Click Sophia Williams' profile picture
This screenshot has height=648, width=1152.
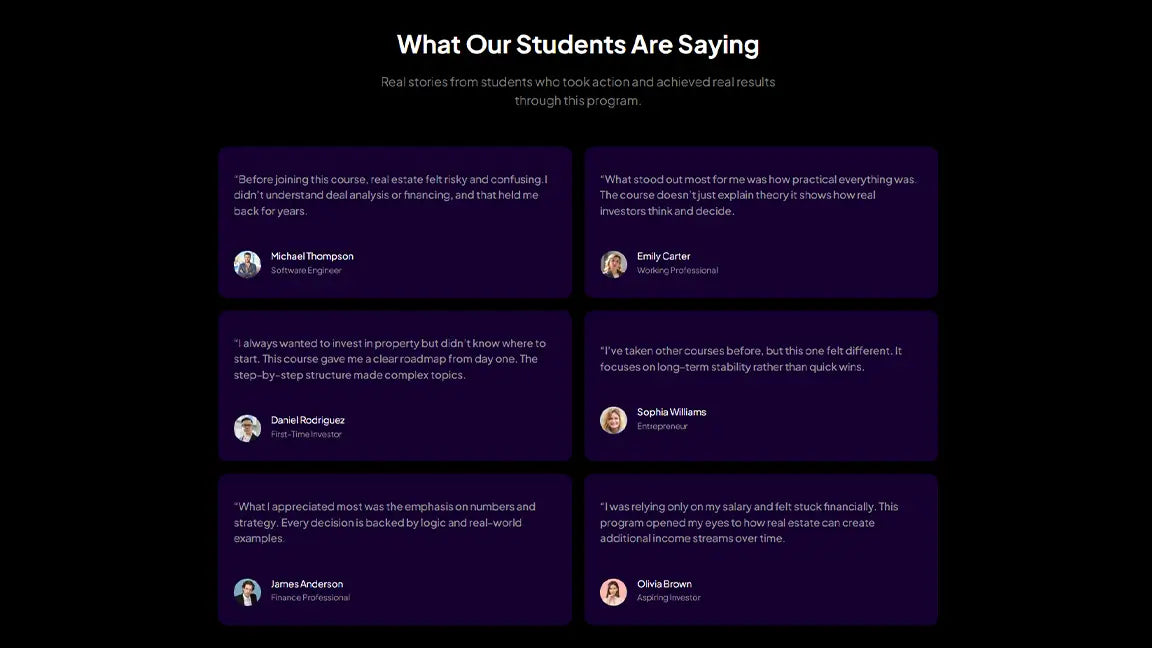[x=613, y=420]
